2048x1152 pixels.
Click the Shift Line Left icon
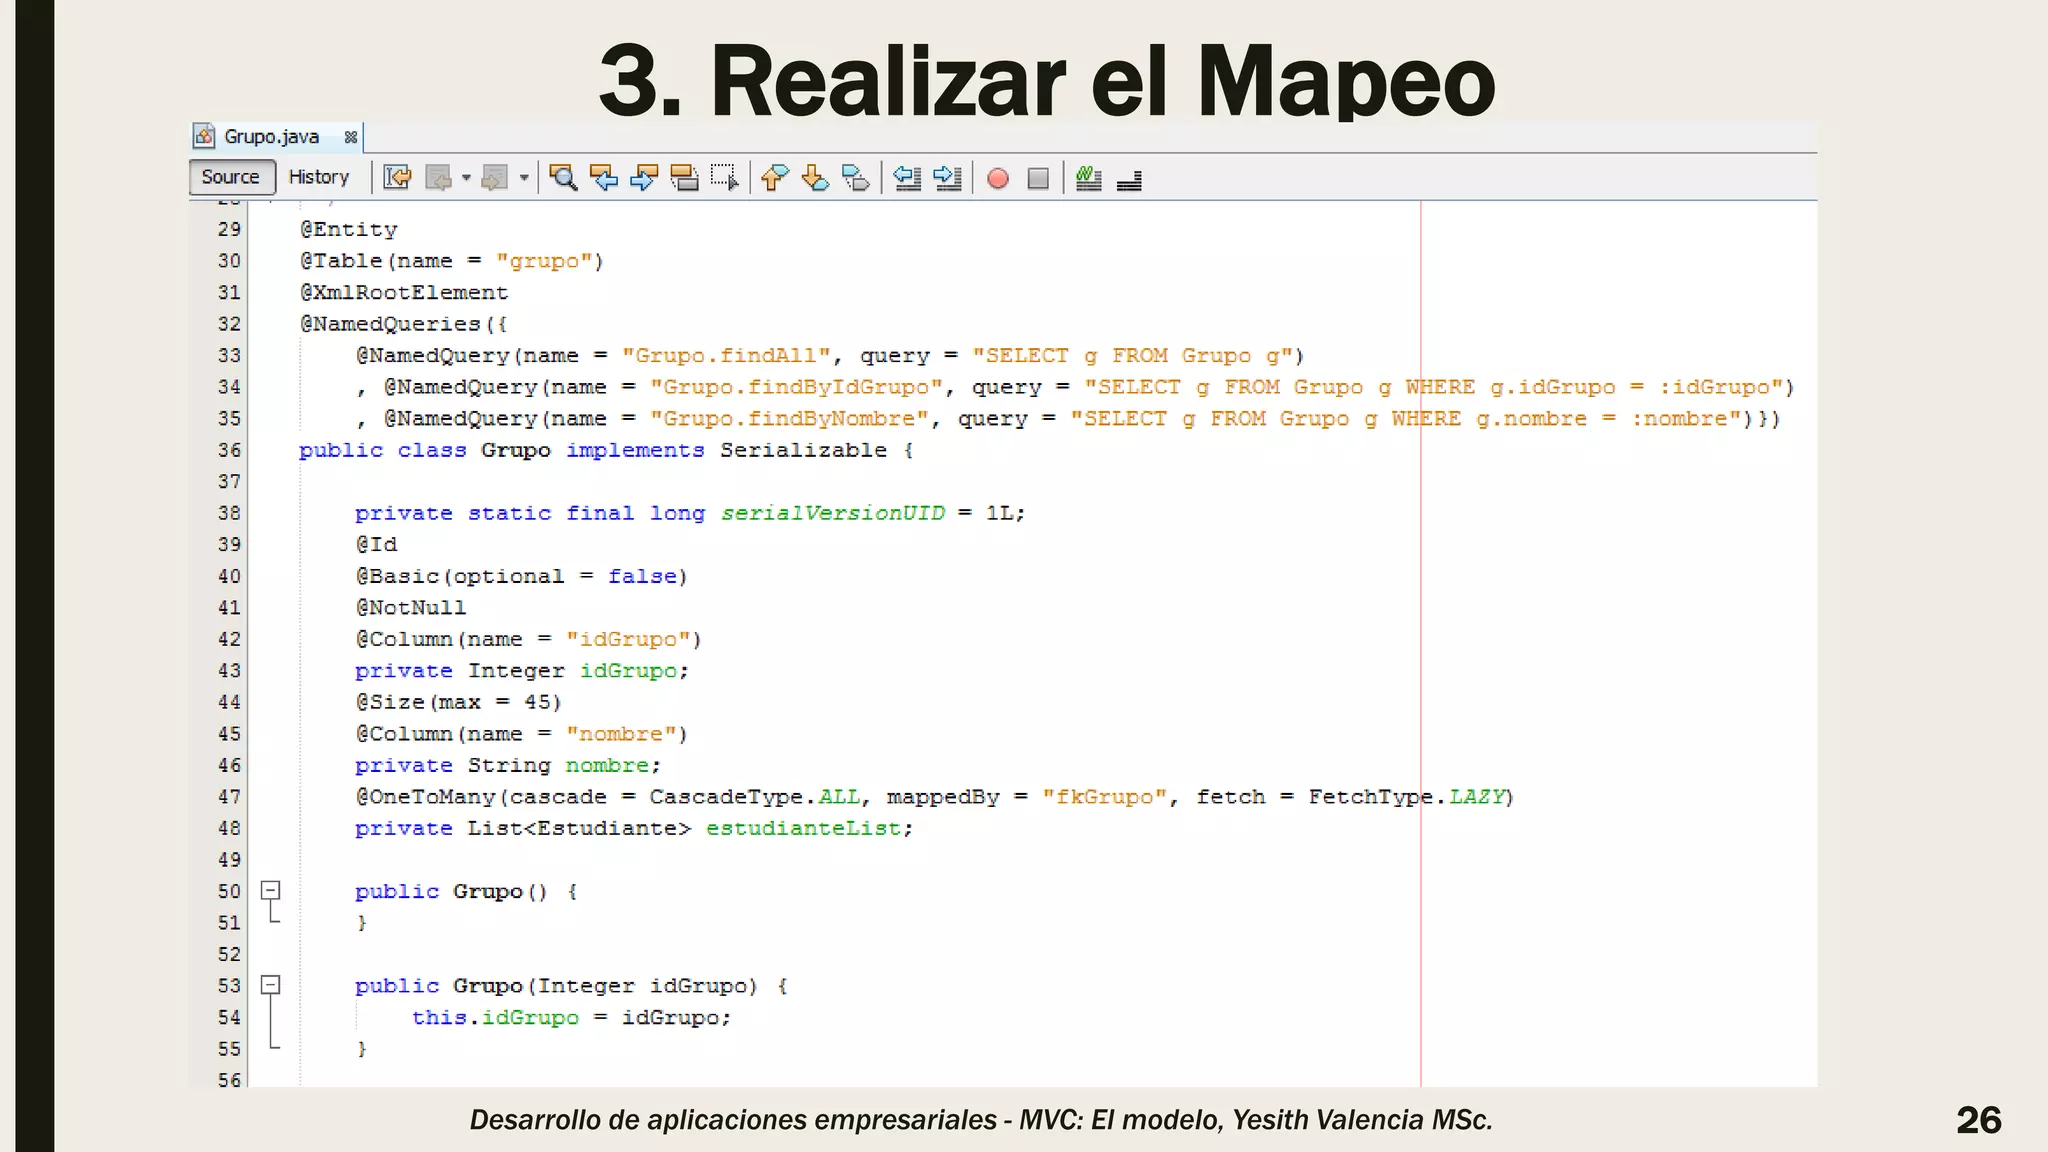(907, 178)
